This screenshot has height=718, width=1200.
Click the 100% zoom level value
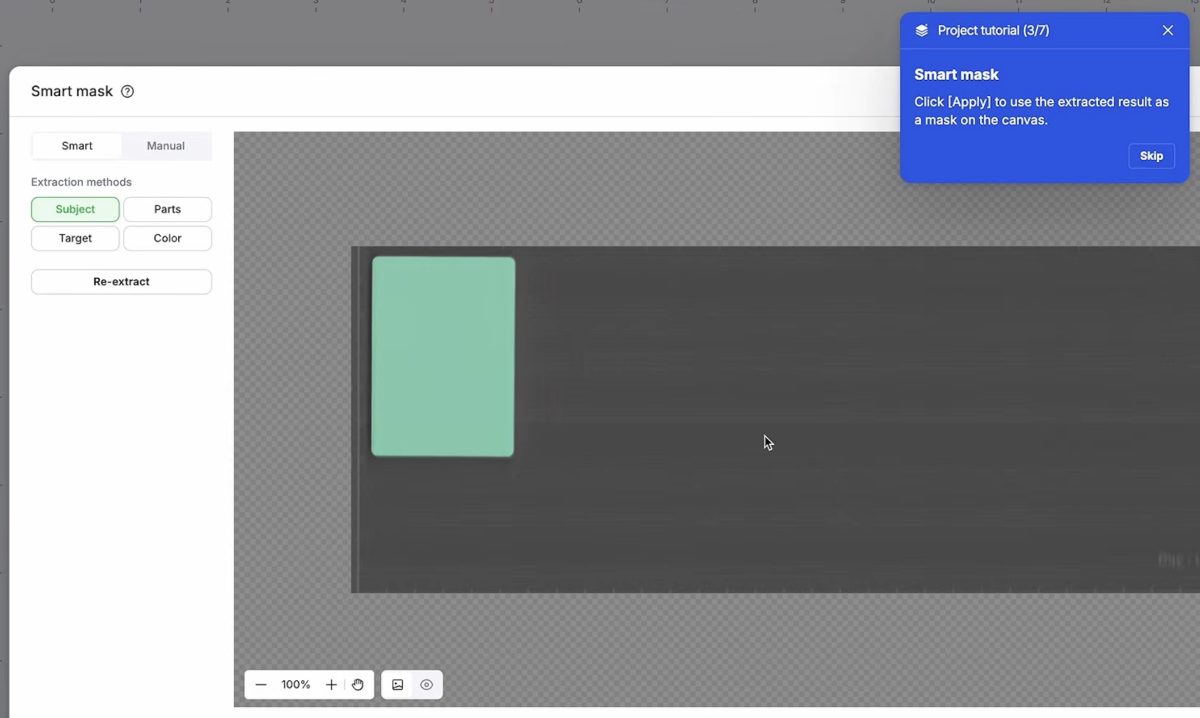[x=296, y=685]
